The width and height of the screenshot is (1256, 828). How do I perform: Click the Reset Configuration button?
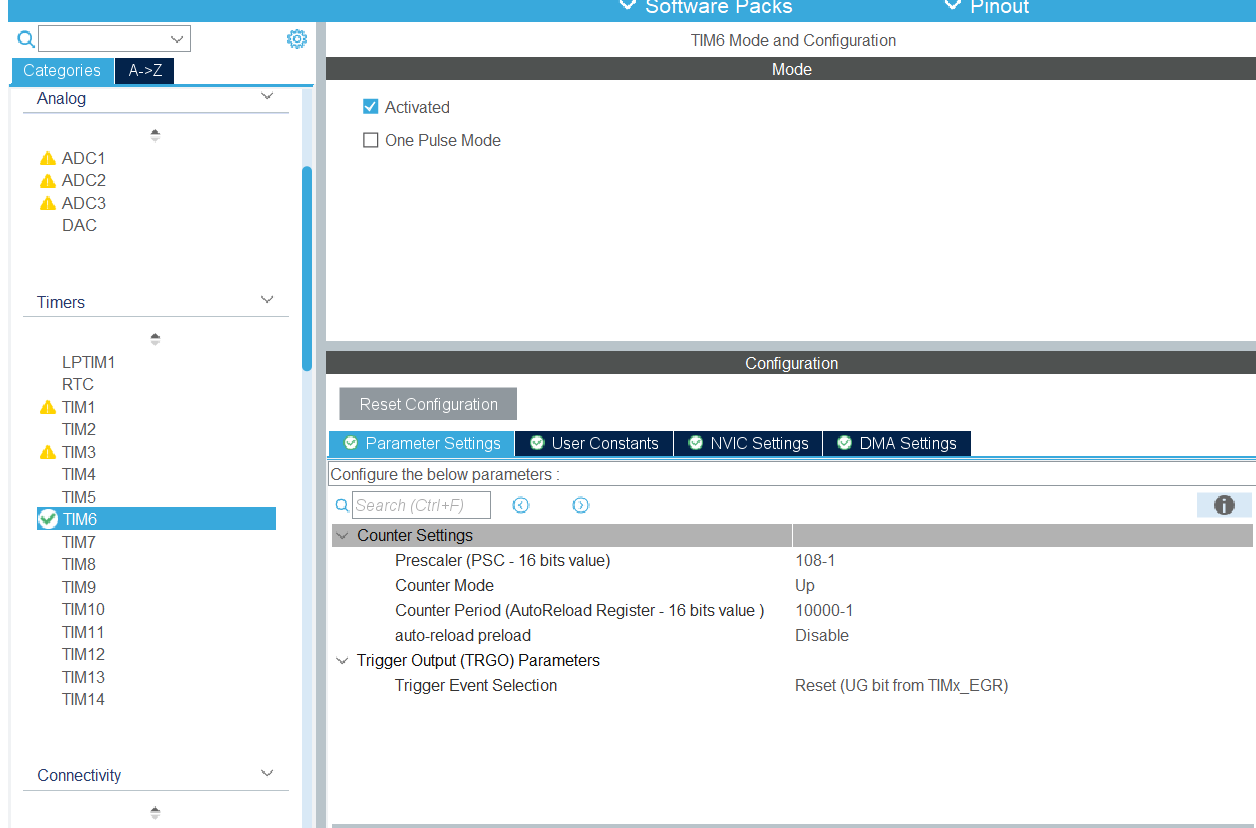(x=428, y=404)
